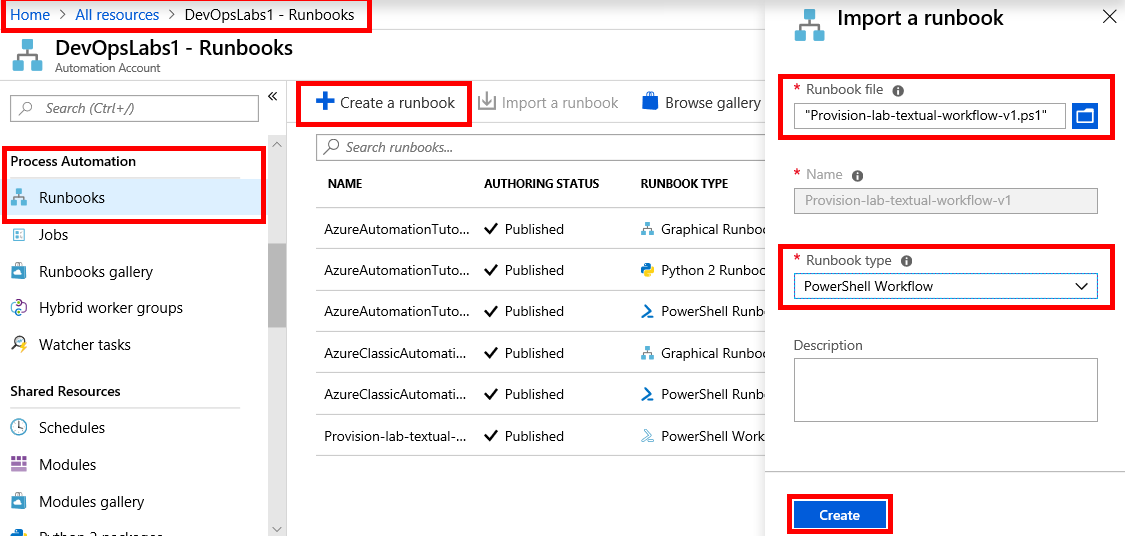Go to Home in the breadcrumb
This screenshot has width=1125, height=536.
pos(30,14)
